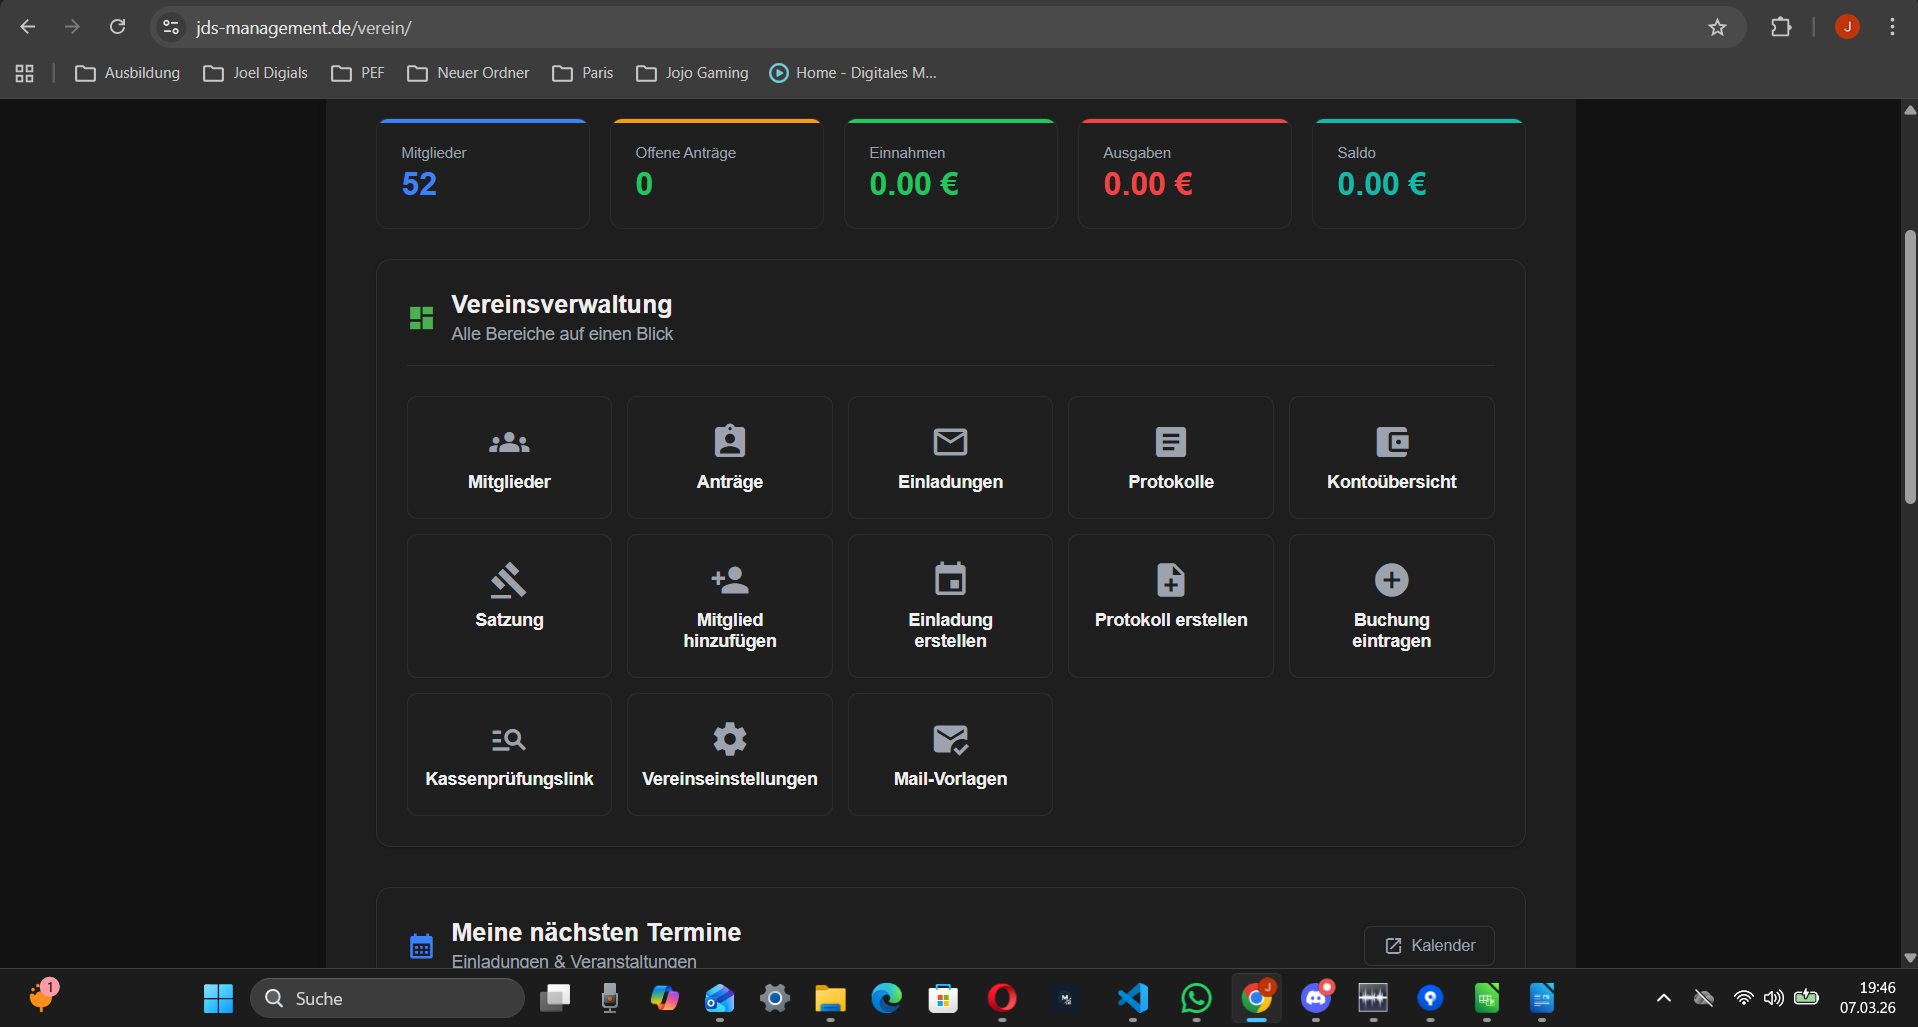
Task: Open the Neuer Ordner bookmark folder
Action: 468,73
